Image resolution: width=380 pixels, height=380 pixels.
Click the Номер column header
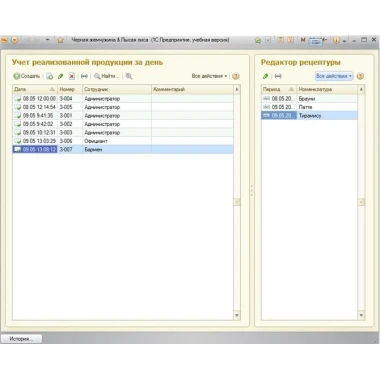(70, 89)
